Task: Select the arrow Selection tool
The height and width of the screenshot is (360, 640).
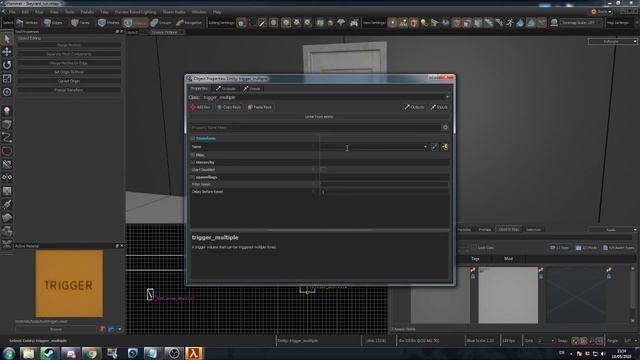Action: (7, 39)
